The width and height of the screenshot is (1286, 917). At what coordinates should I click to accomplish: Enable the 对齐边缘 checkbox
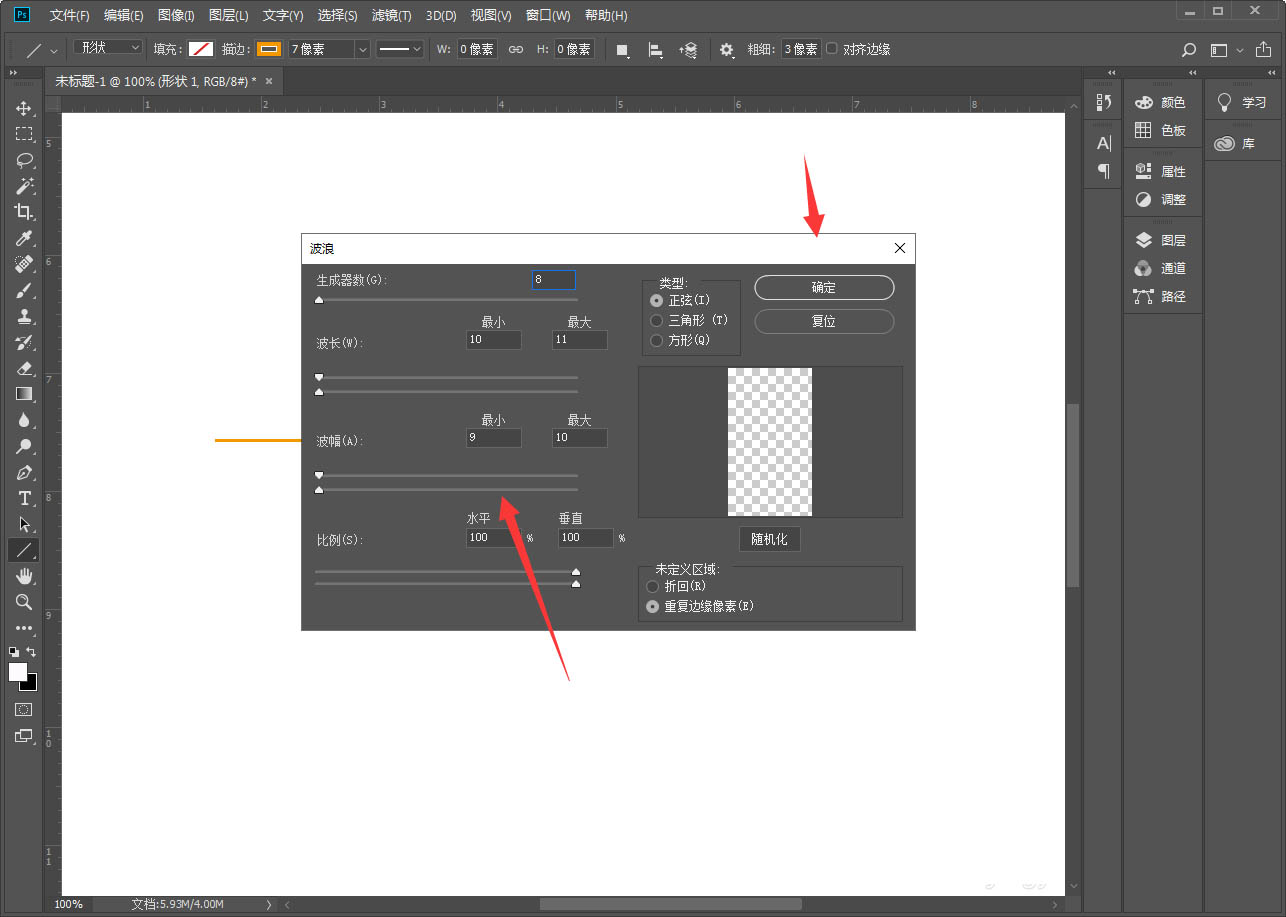point(832,49)
